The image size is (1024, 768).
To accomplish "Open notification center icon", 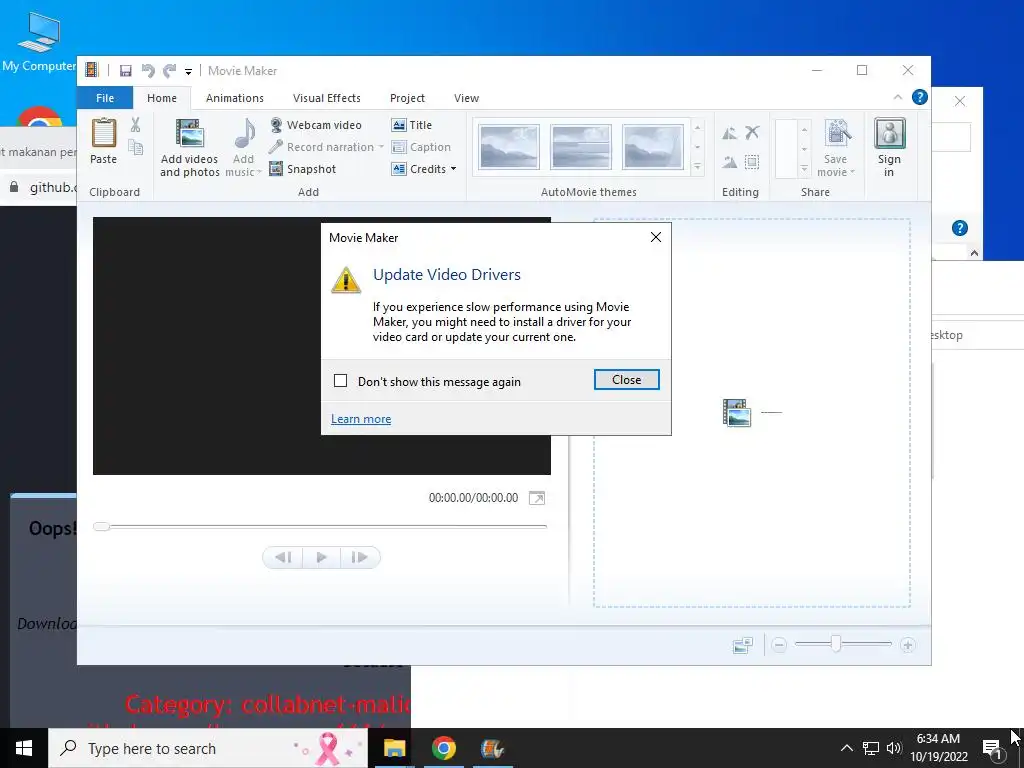I will click(991, 748).
